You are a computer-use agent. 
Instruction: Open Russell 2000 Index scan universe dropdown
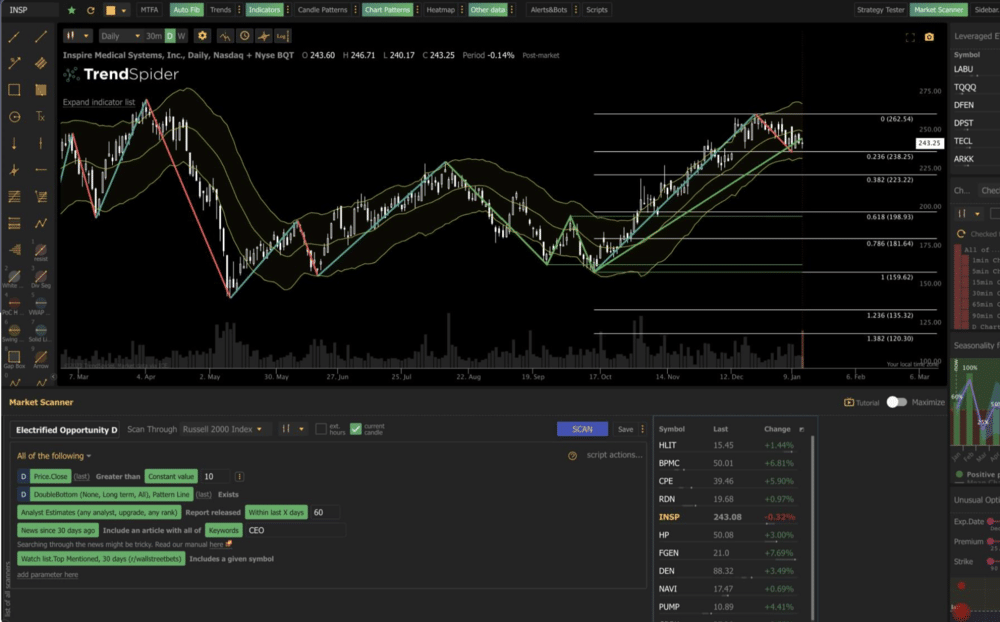[x=223, y=429]
